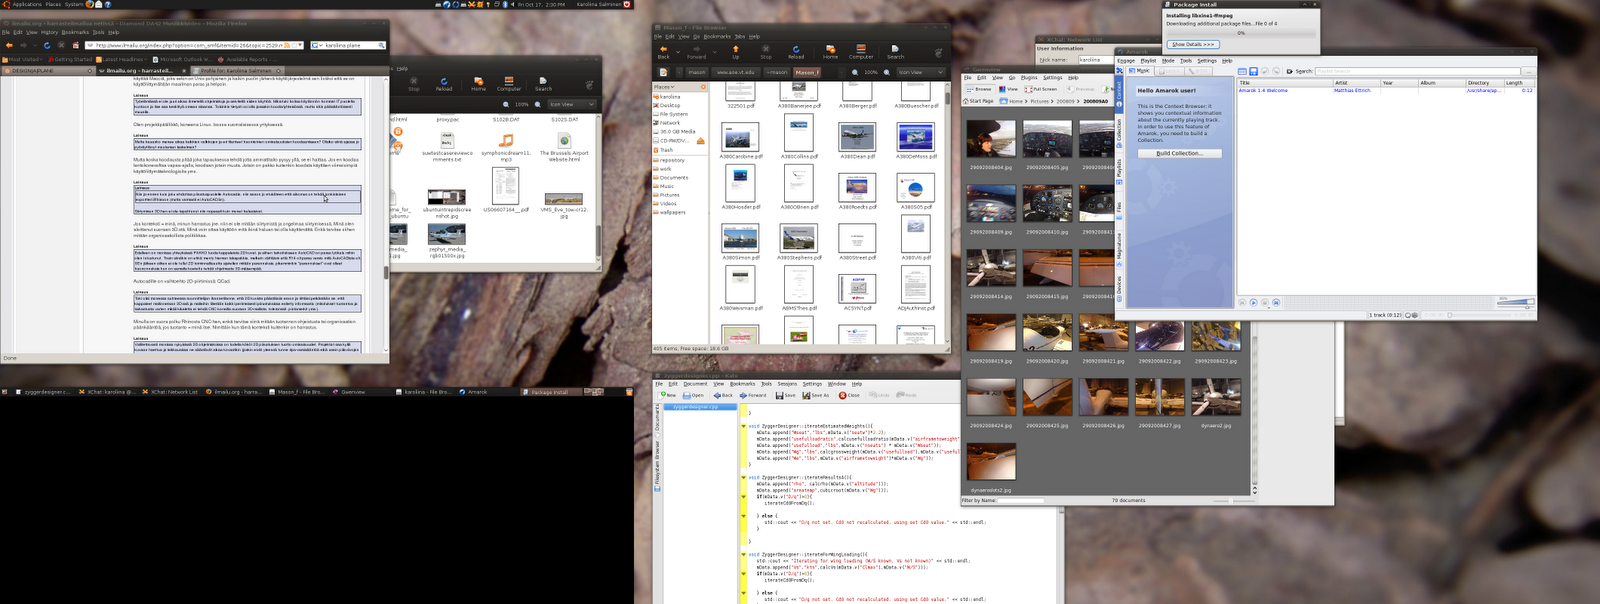
Task: Click Show Details in Package Install
Action: click(1193, 44)
